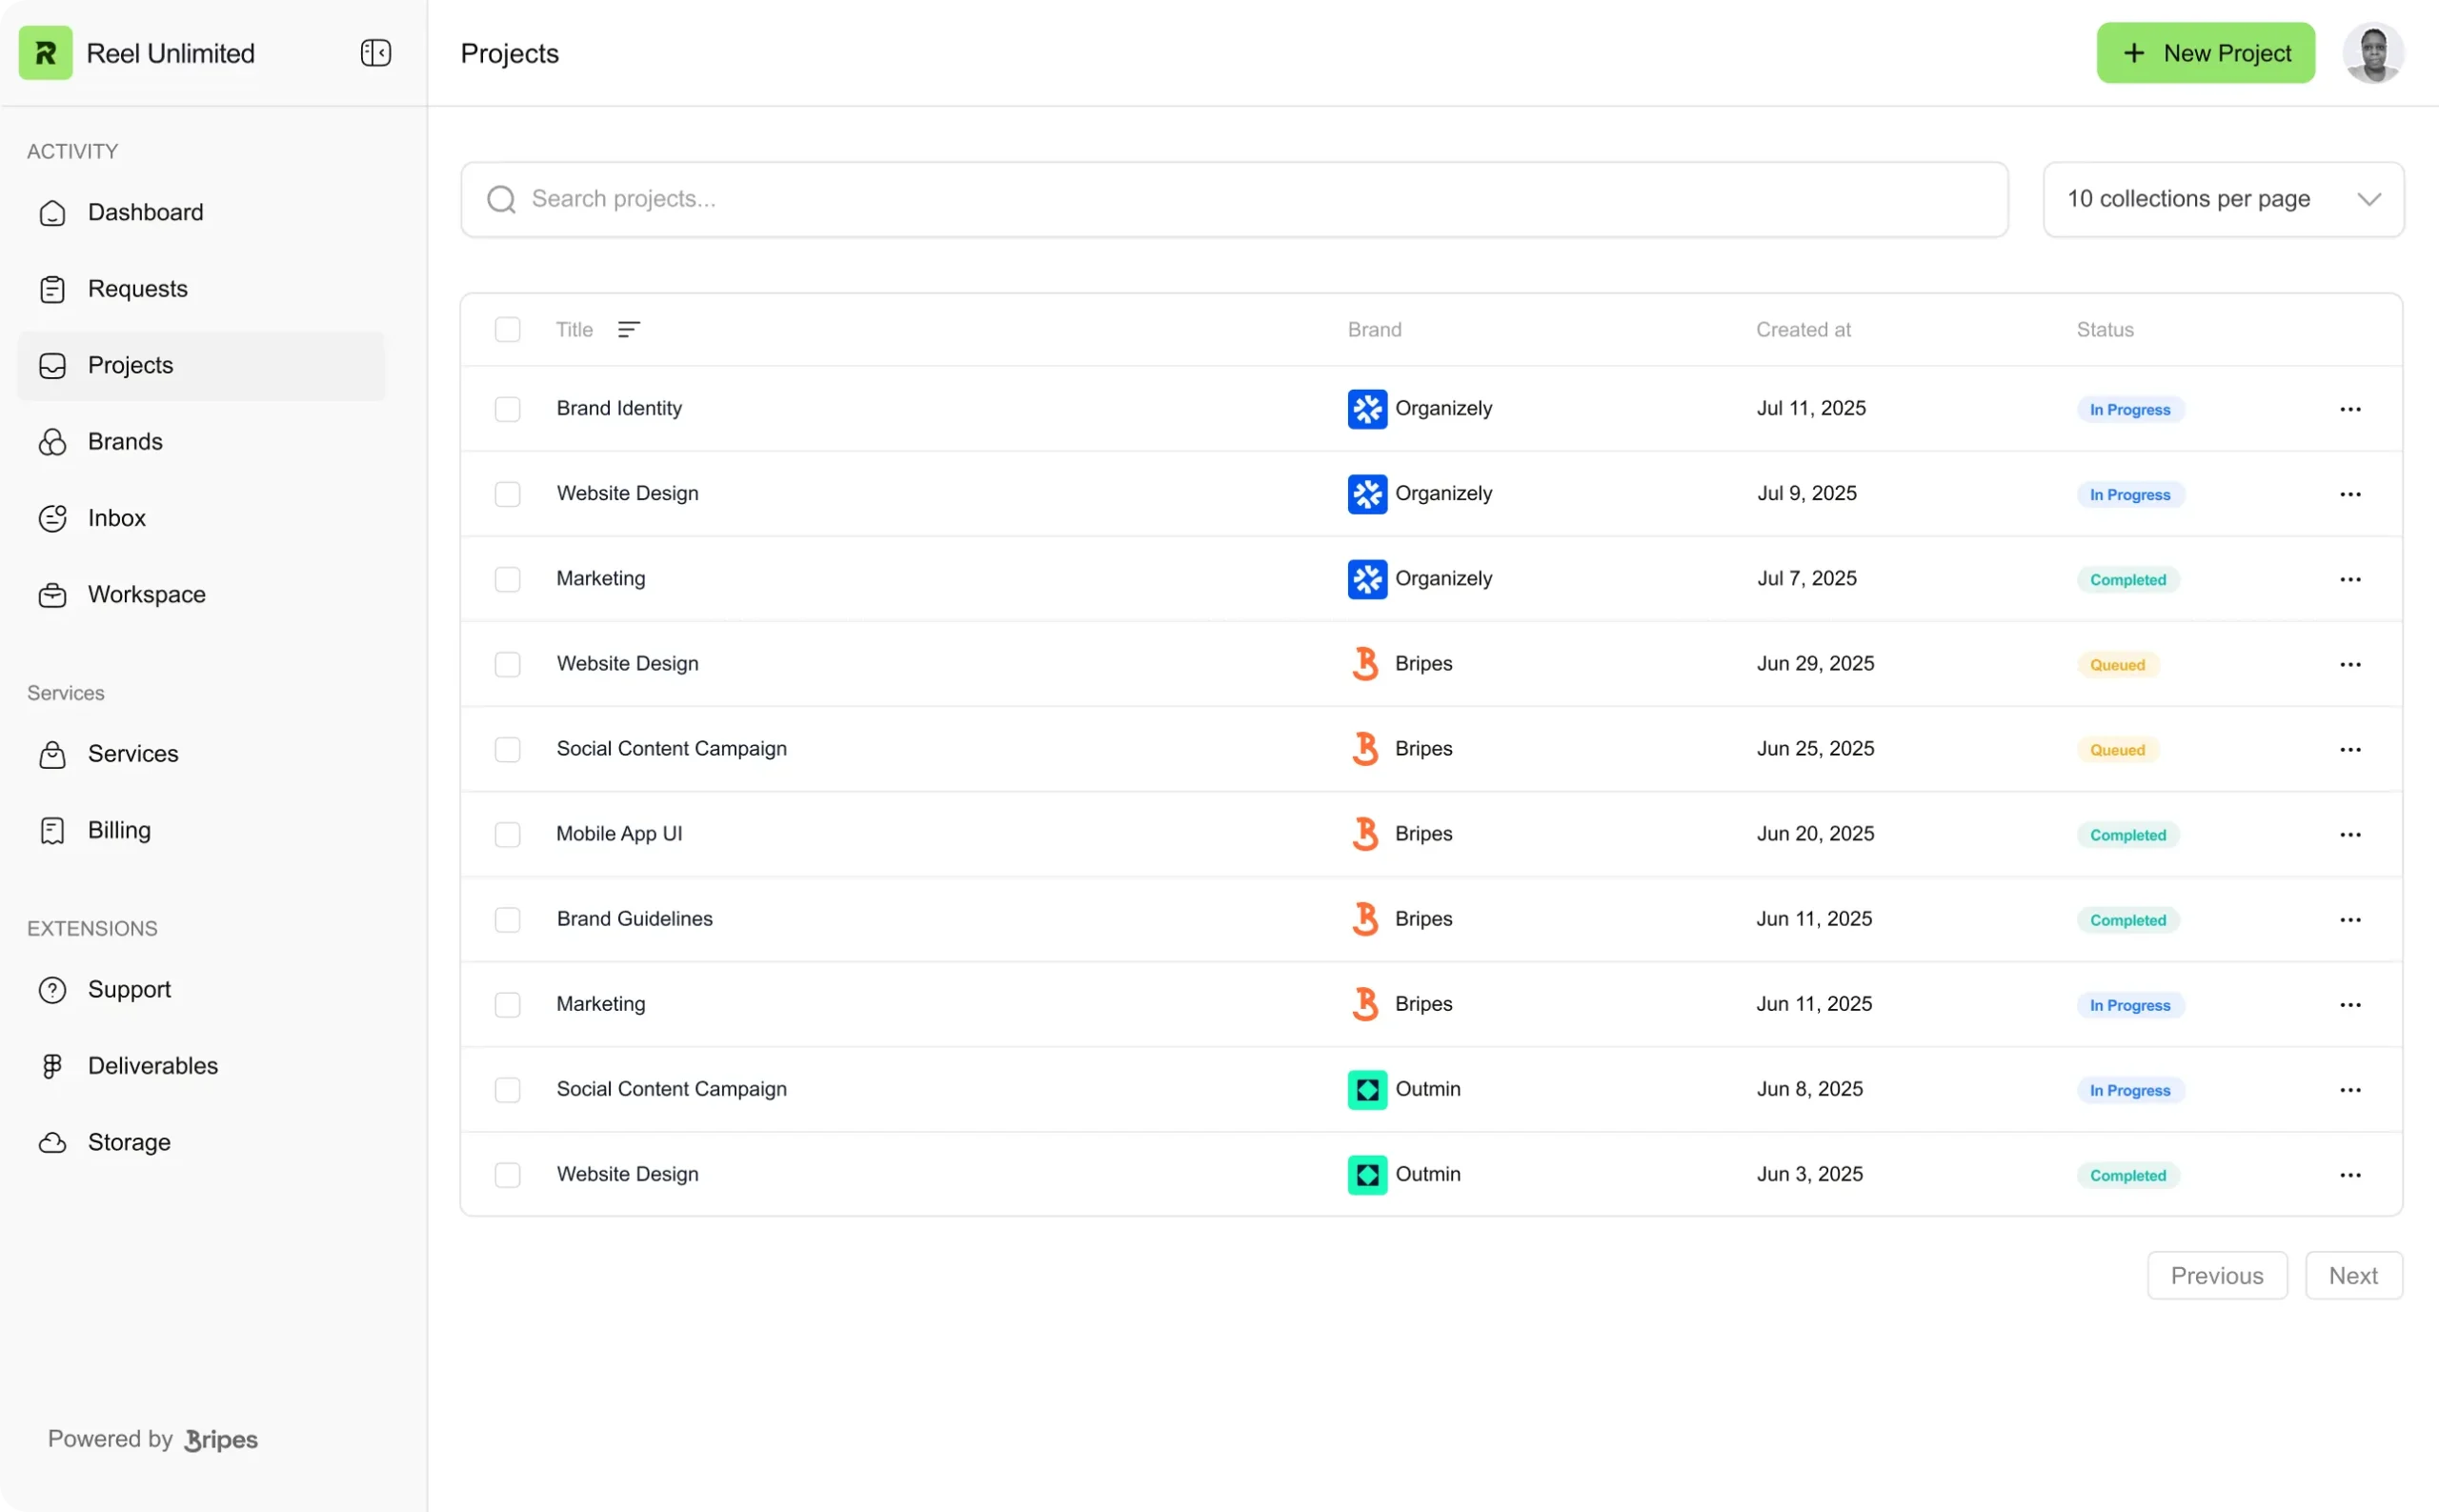This screenshot has width=2439, height=1512.
Task: Click the Bripes logo in Powered by footer
Action: 221,1440
